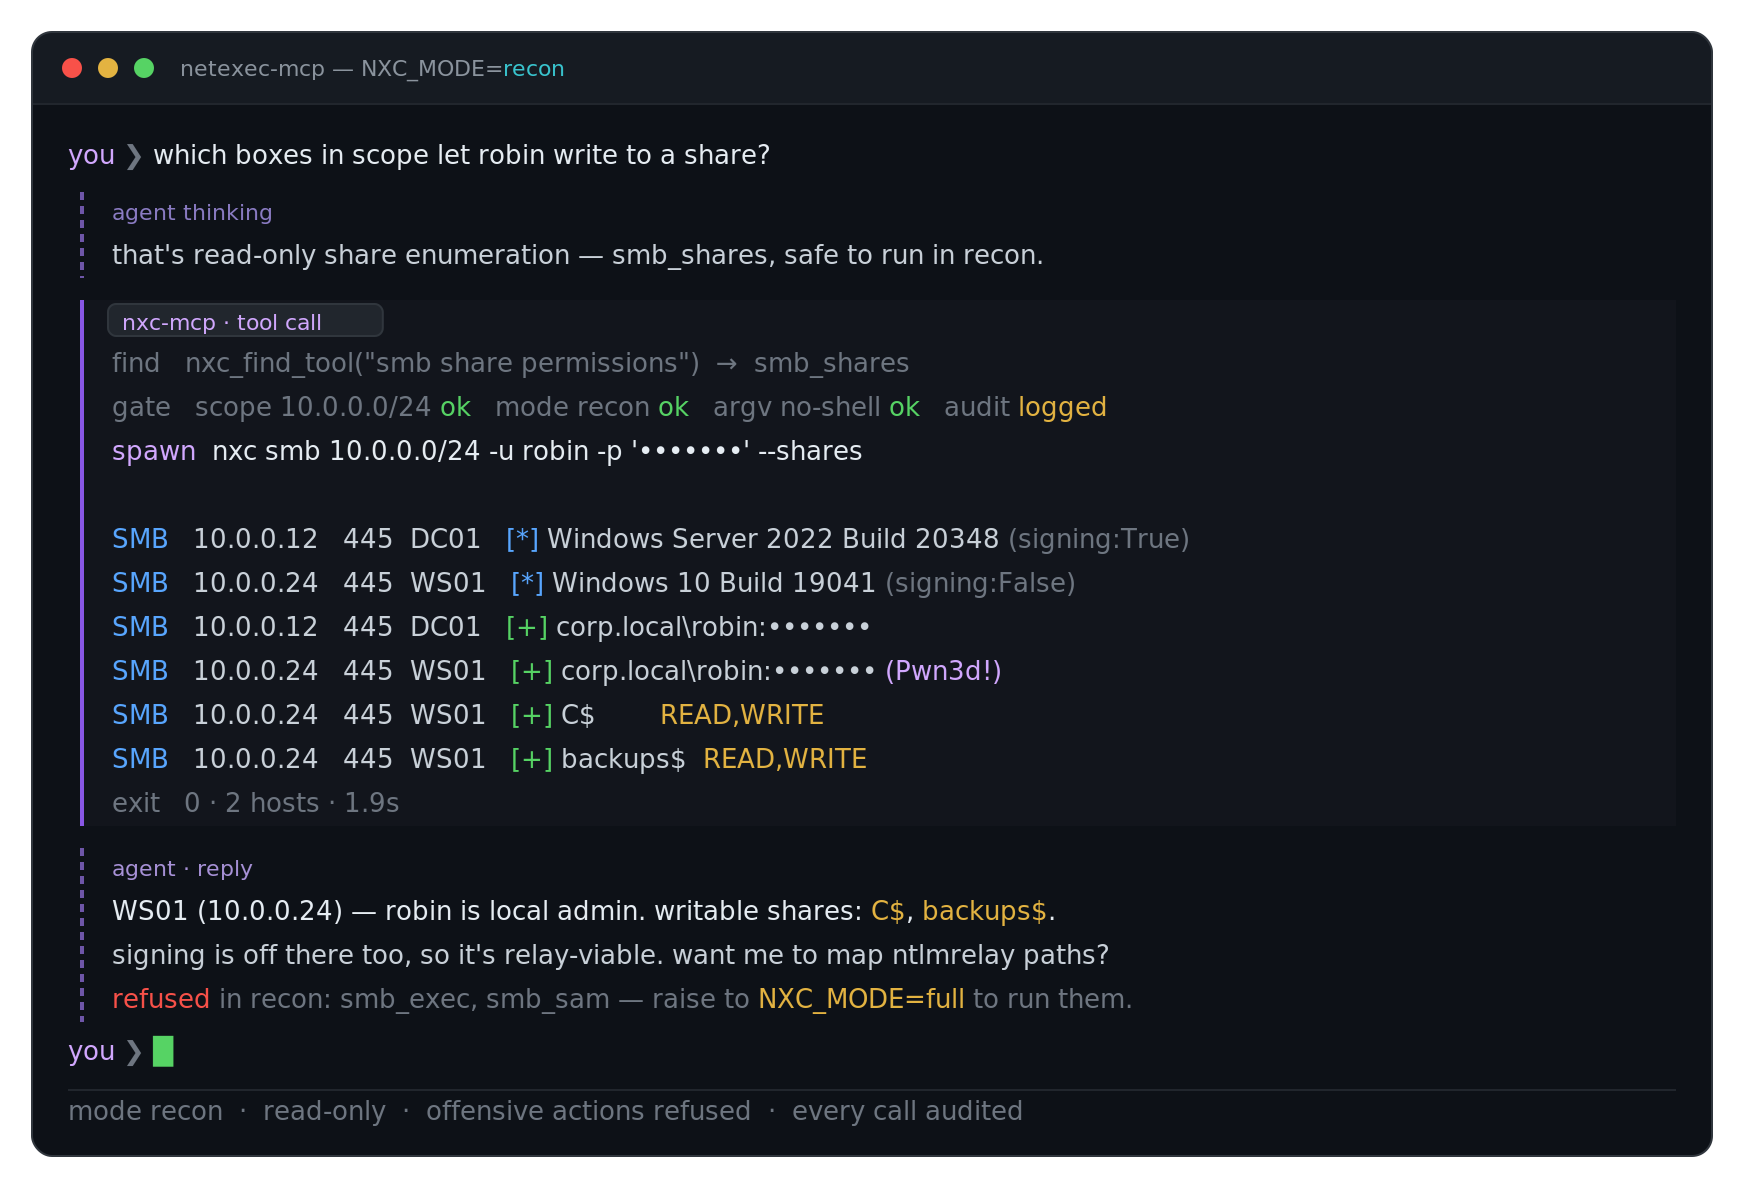
Task: Click the READ,WRITE permission for backups$
Action: (x=785, y=759)
